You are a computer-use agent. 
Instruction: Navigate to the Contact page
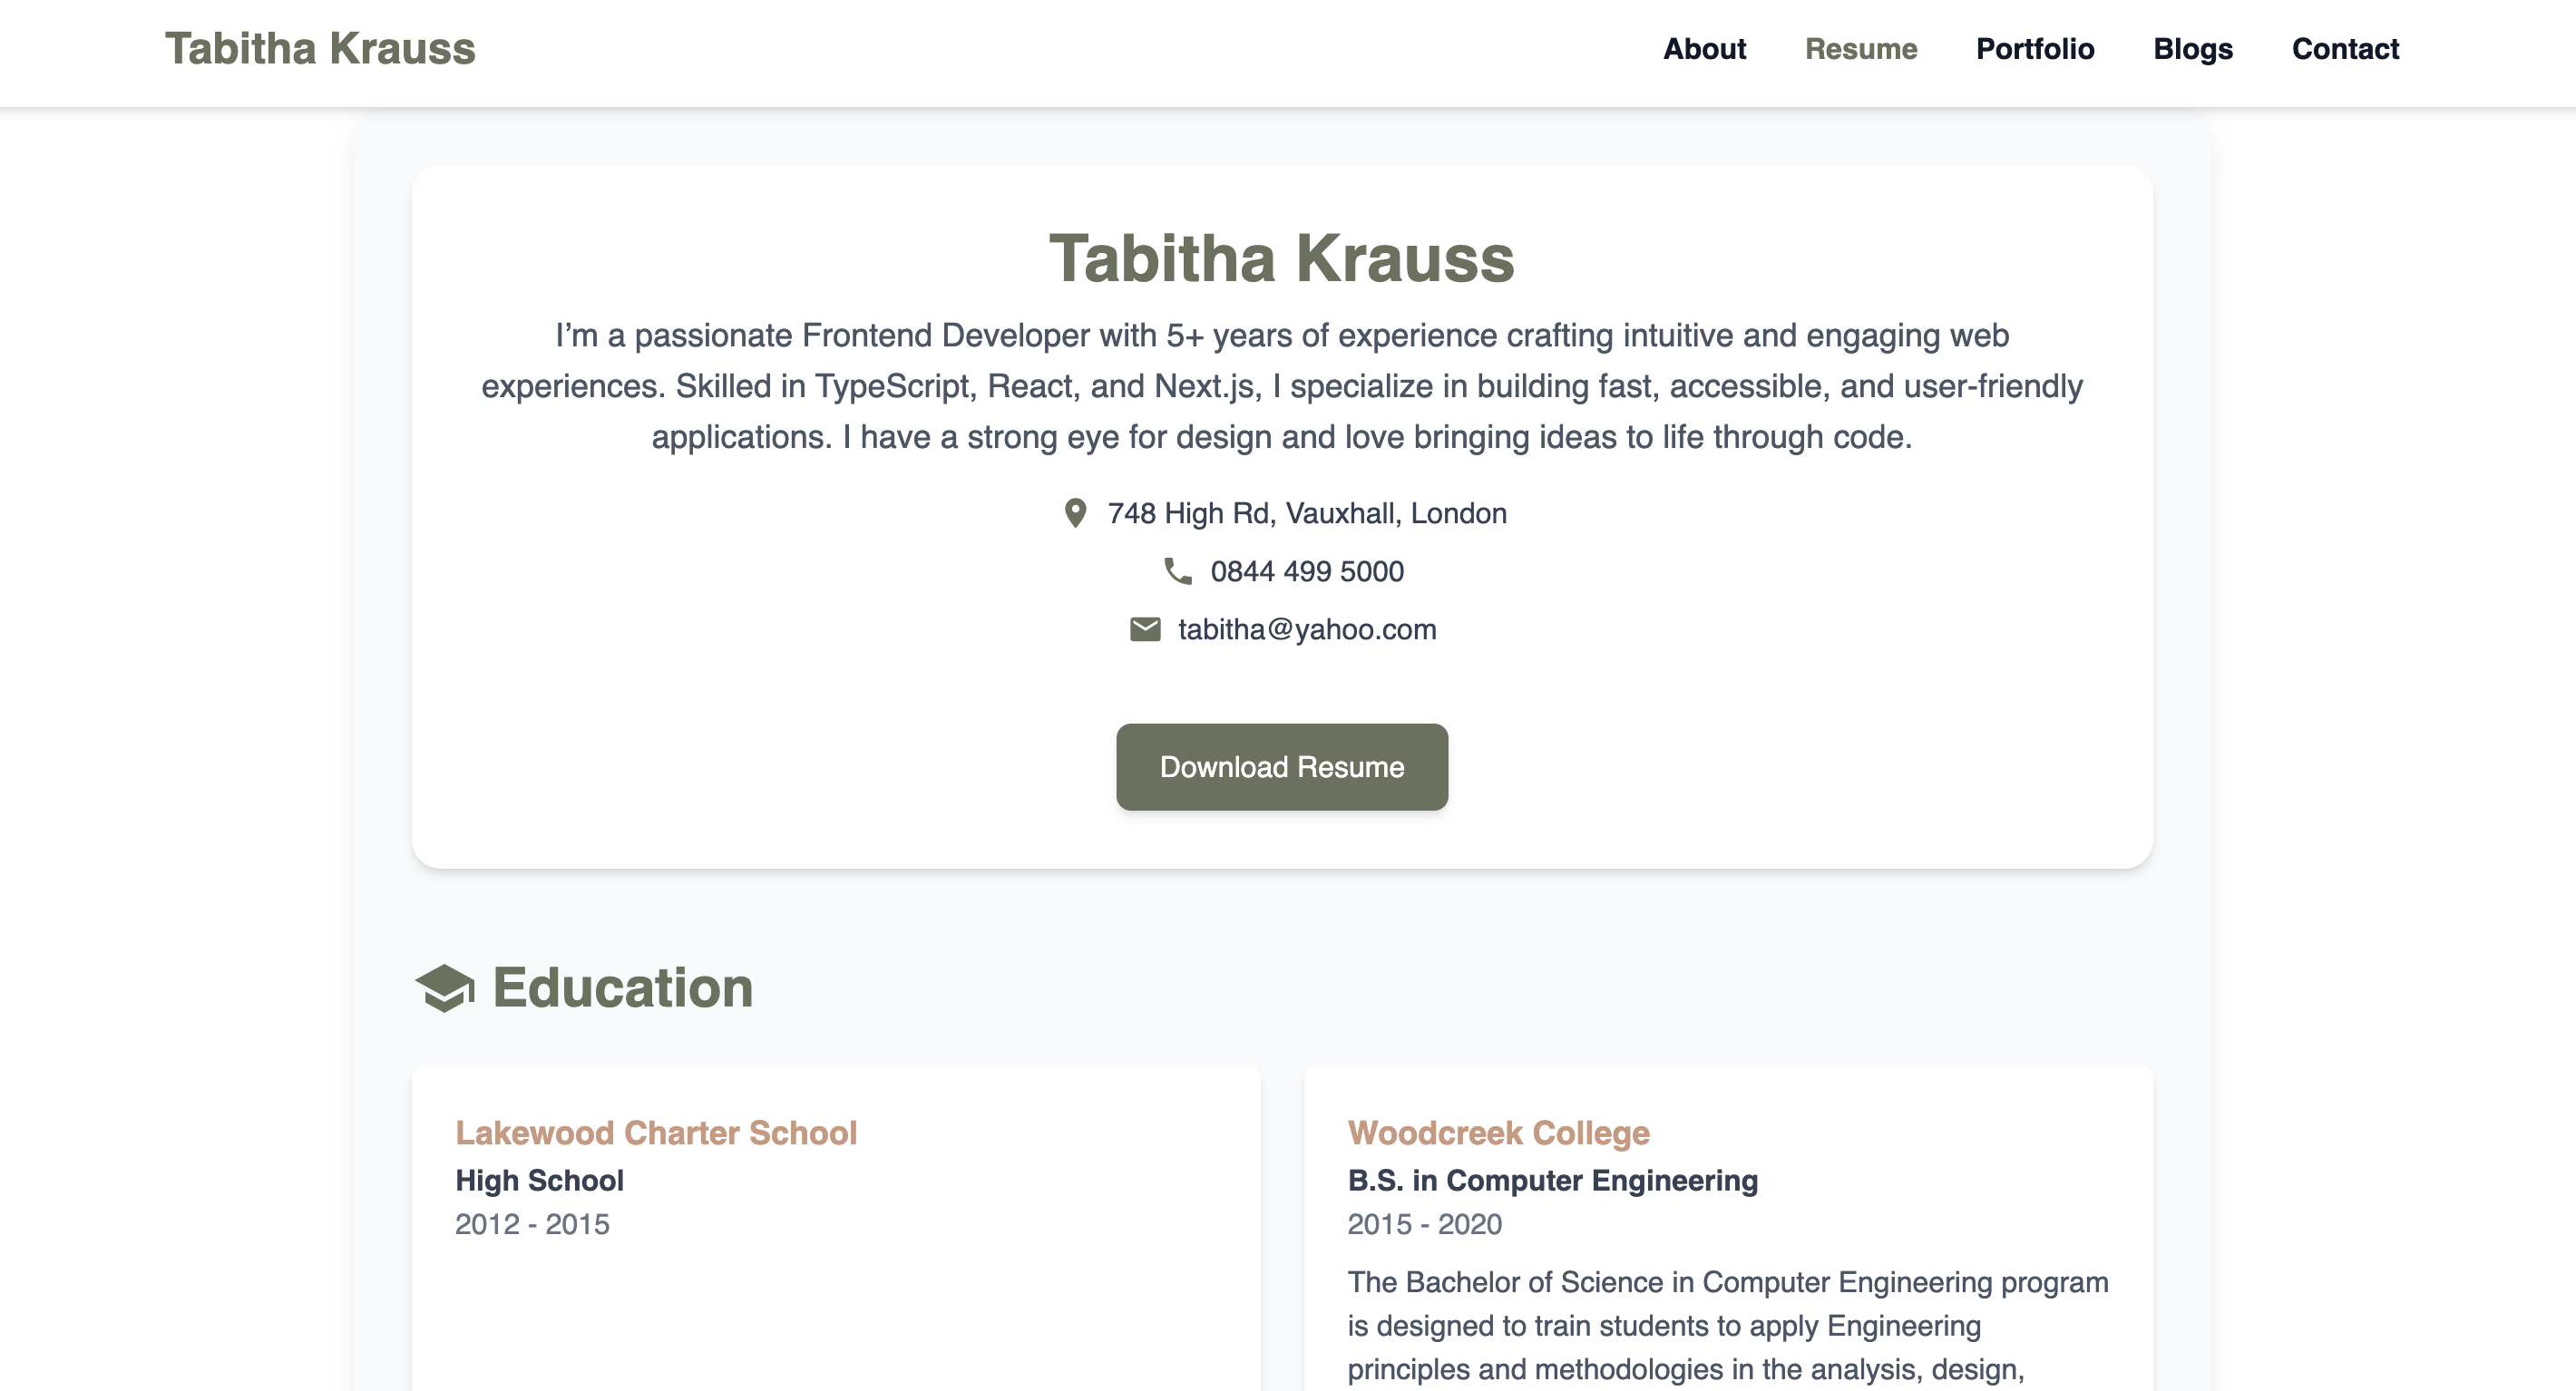point(2345,49)
